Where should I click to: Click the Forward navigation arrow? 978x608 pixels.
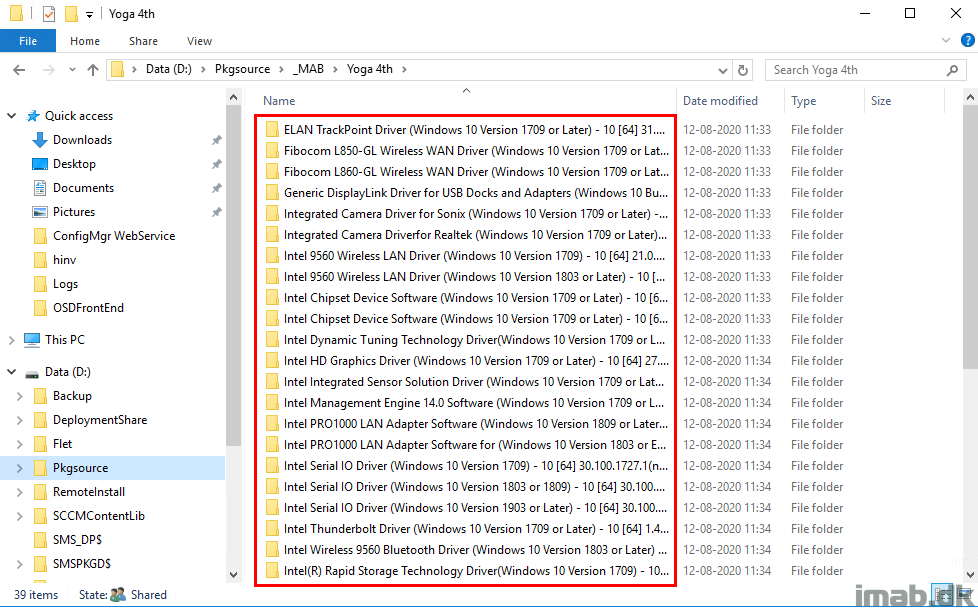pos(49,70)
